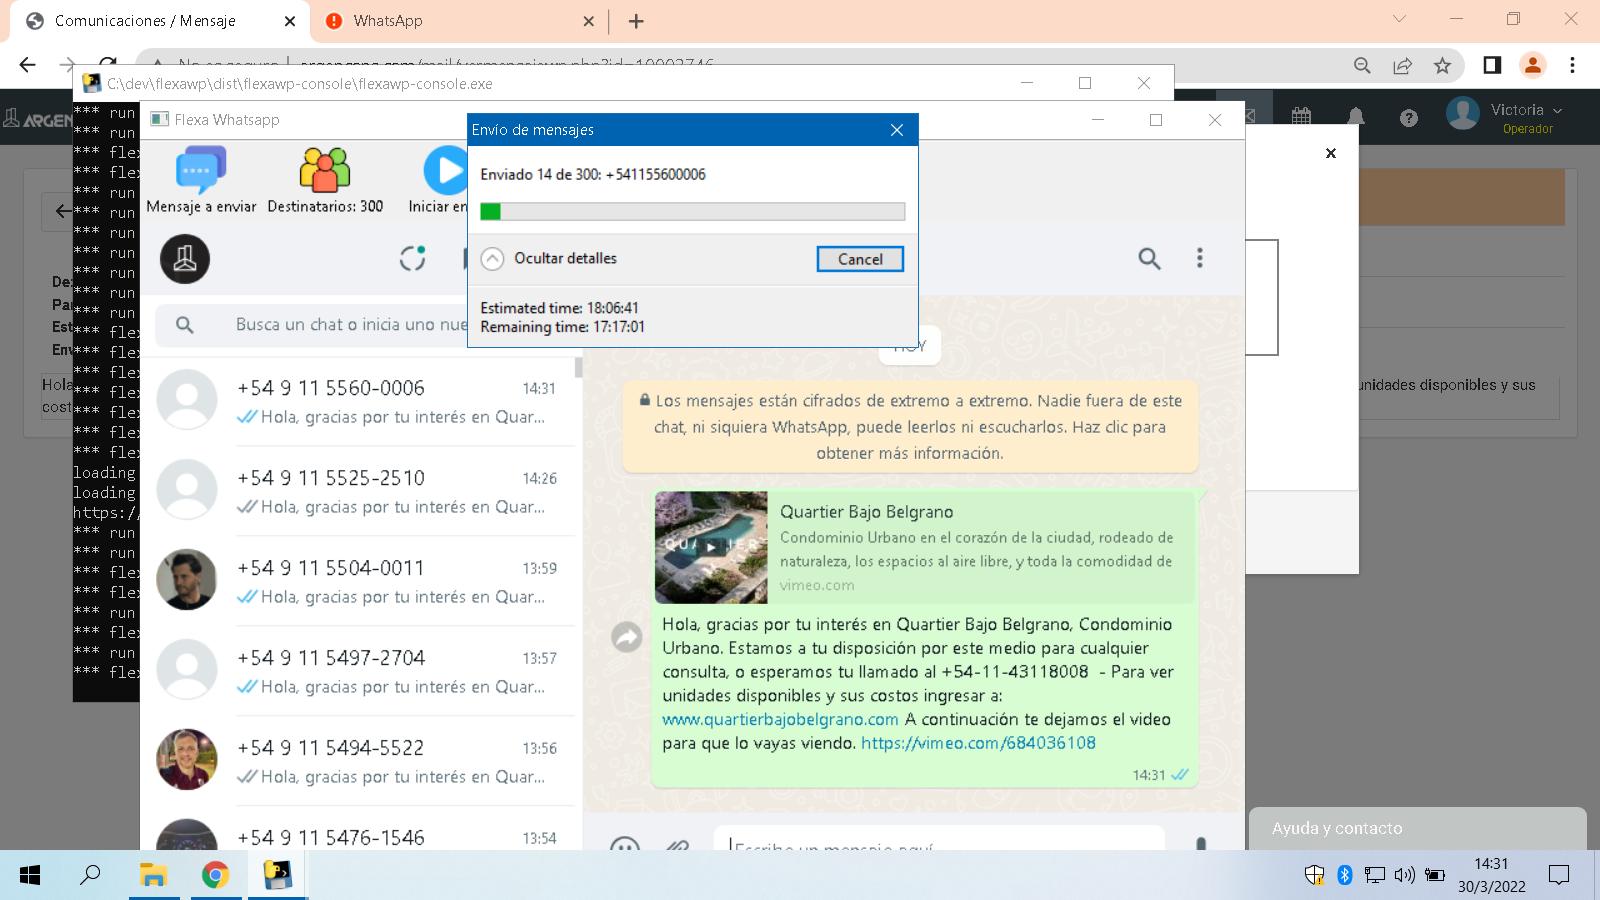This screenshot has width=1600, height=900.
Task: Open notifications bell in the Argencons header
Action: (1356, 117)
